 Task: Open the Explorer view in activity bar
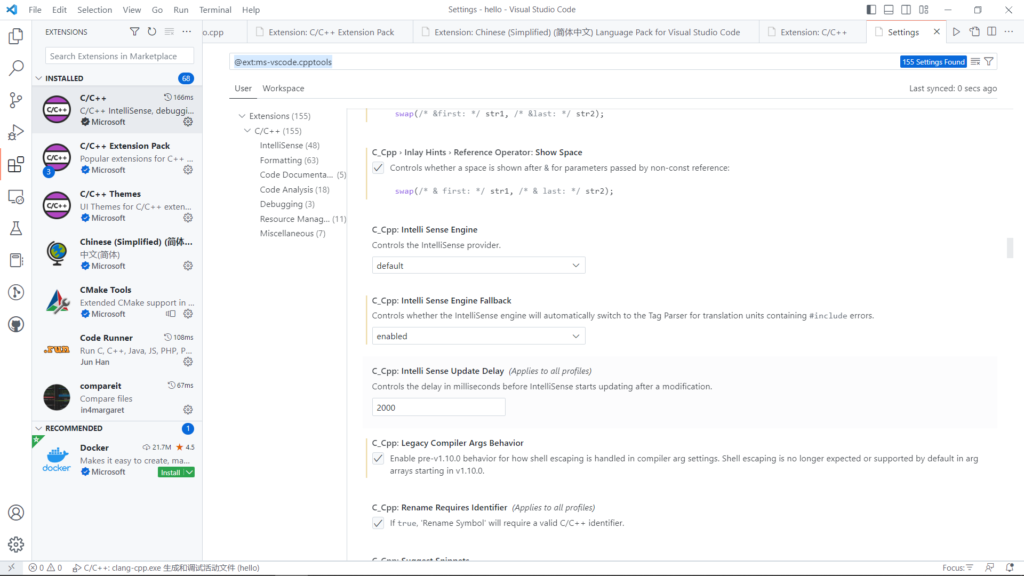coord(16,37)
